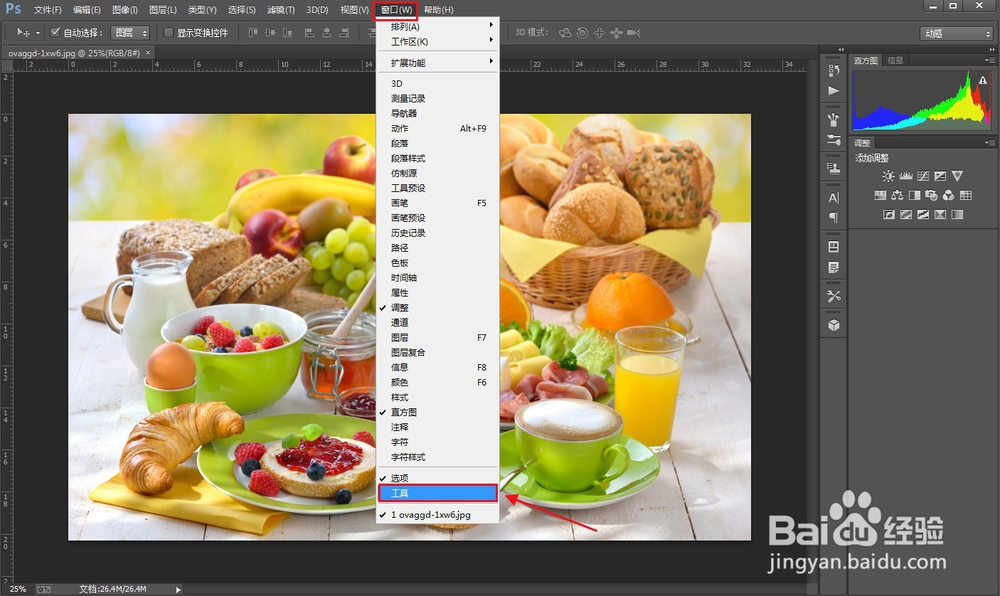Open the 文件(F) menu

(x=48, y=10)
